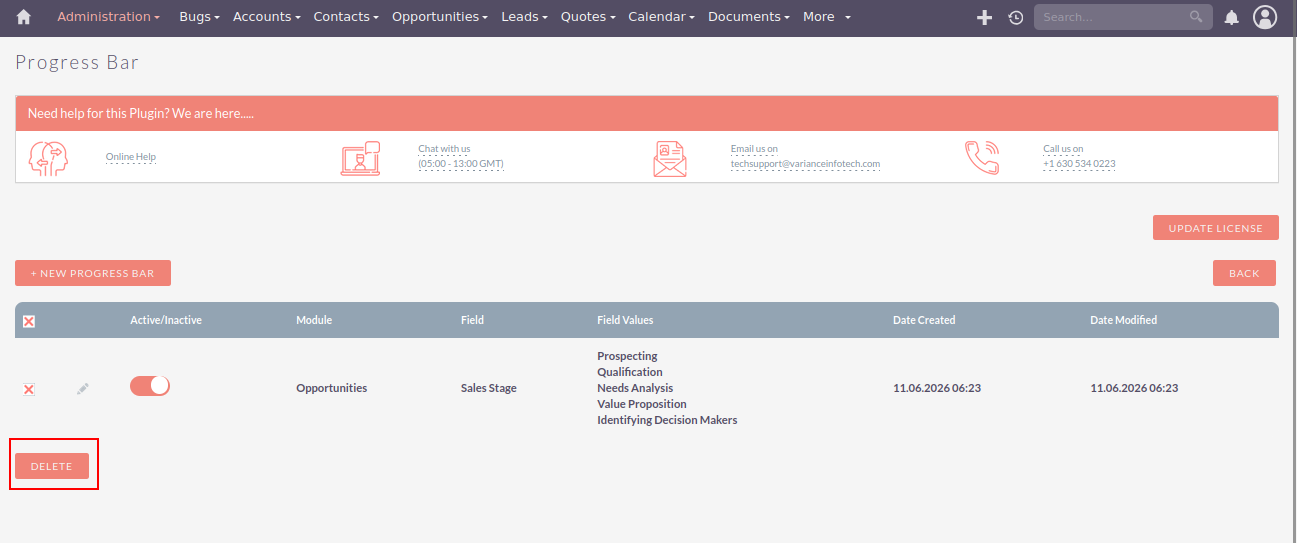Click the Date Created column header
Image resolution: width=1297 pixels, height=543 pixels.
tap(924, 320)
